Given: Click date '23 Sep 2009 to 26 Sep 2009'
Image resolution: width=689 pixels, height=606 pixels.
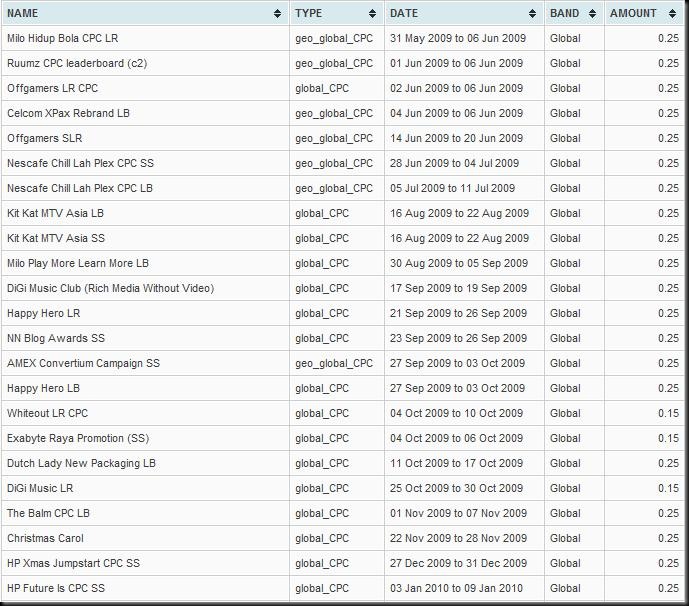Looking at the screenshot, I should pyautogui.click(x=458, y=339).
